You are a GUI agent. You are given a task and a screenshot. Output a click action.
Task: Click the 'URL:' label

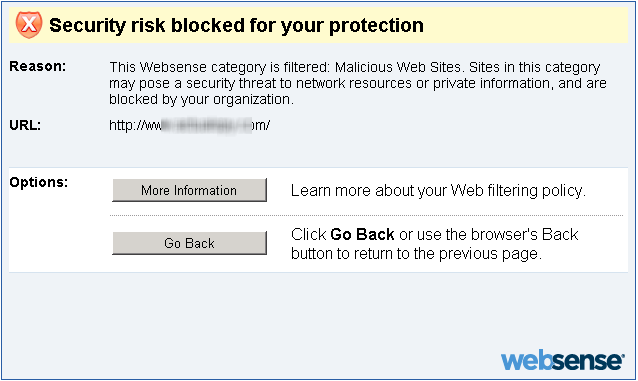(x=25, y=125)
